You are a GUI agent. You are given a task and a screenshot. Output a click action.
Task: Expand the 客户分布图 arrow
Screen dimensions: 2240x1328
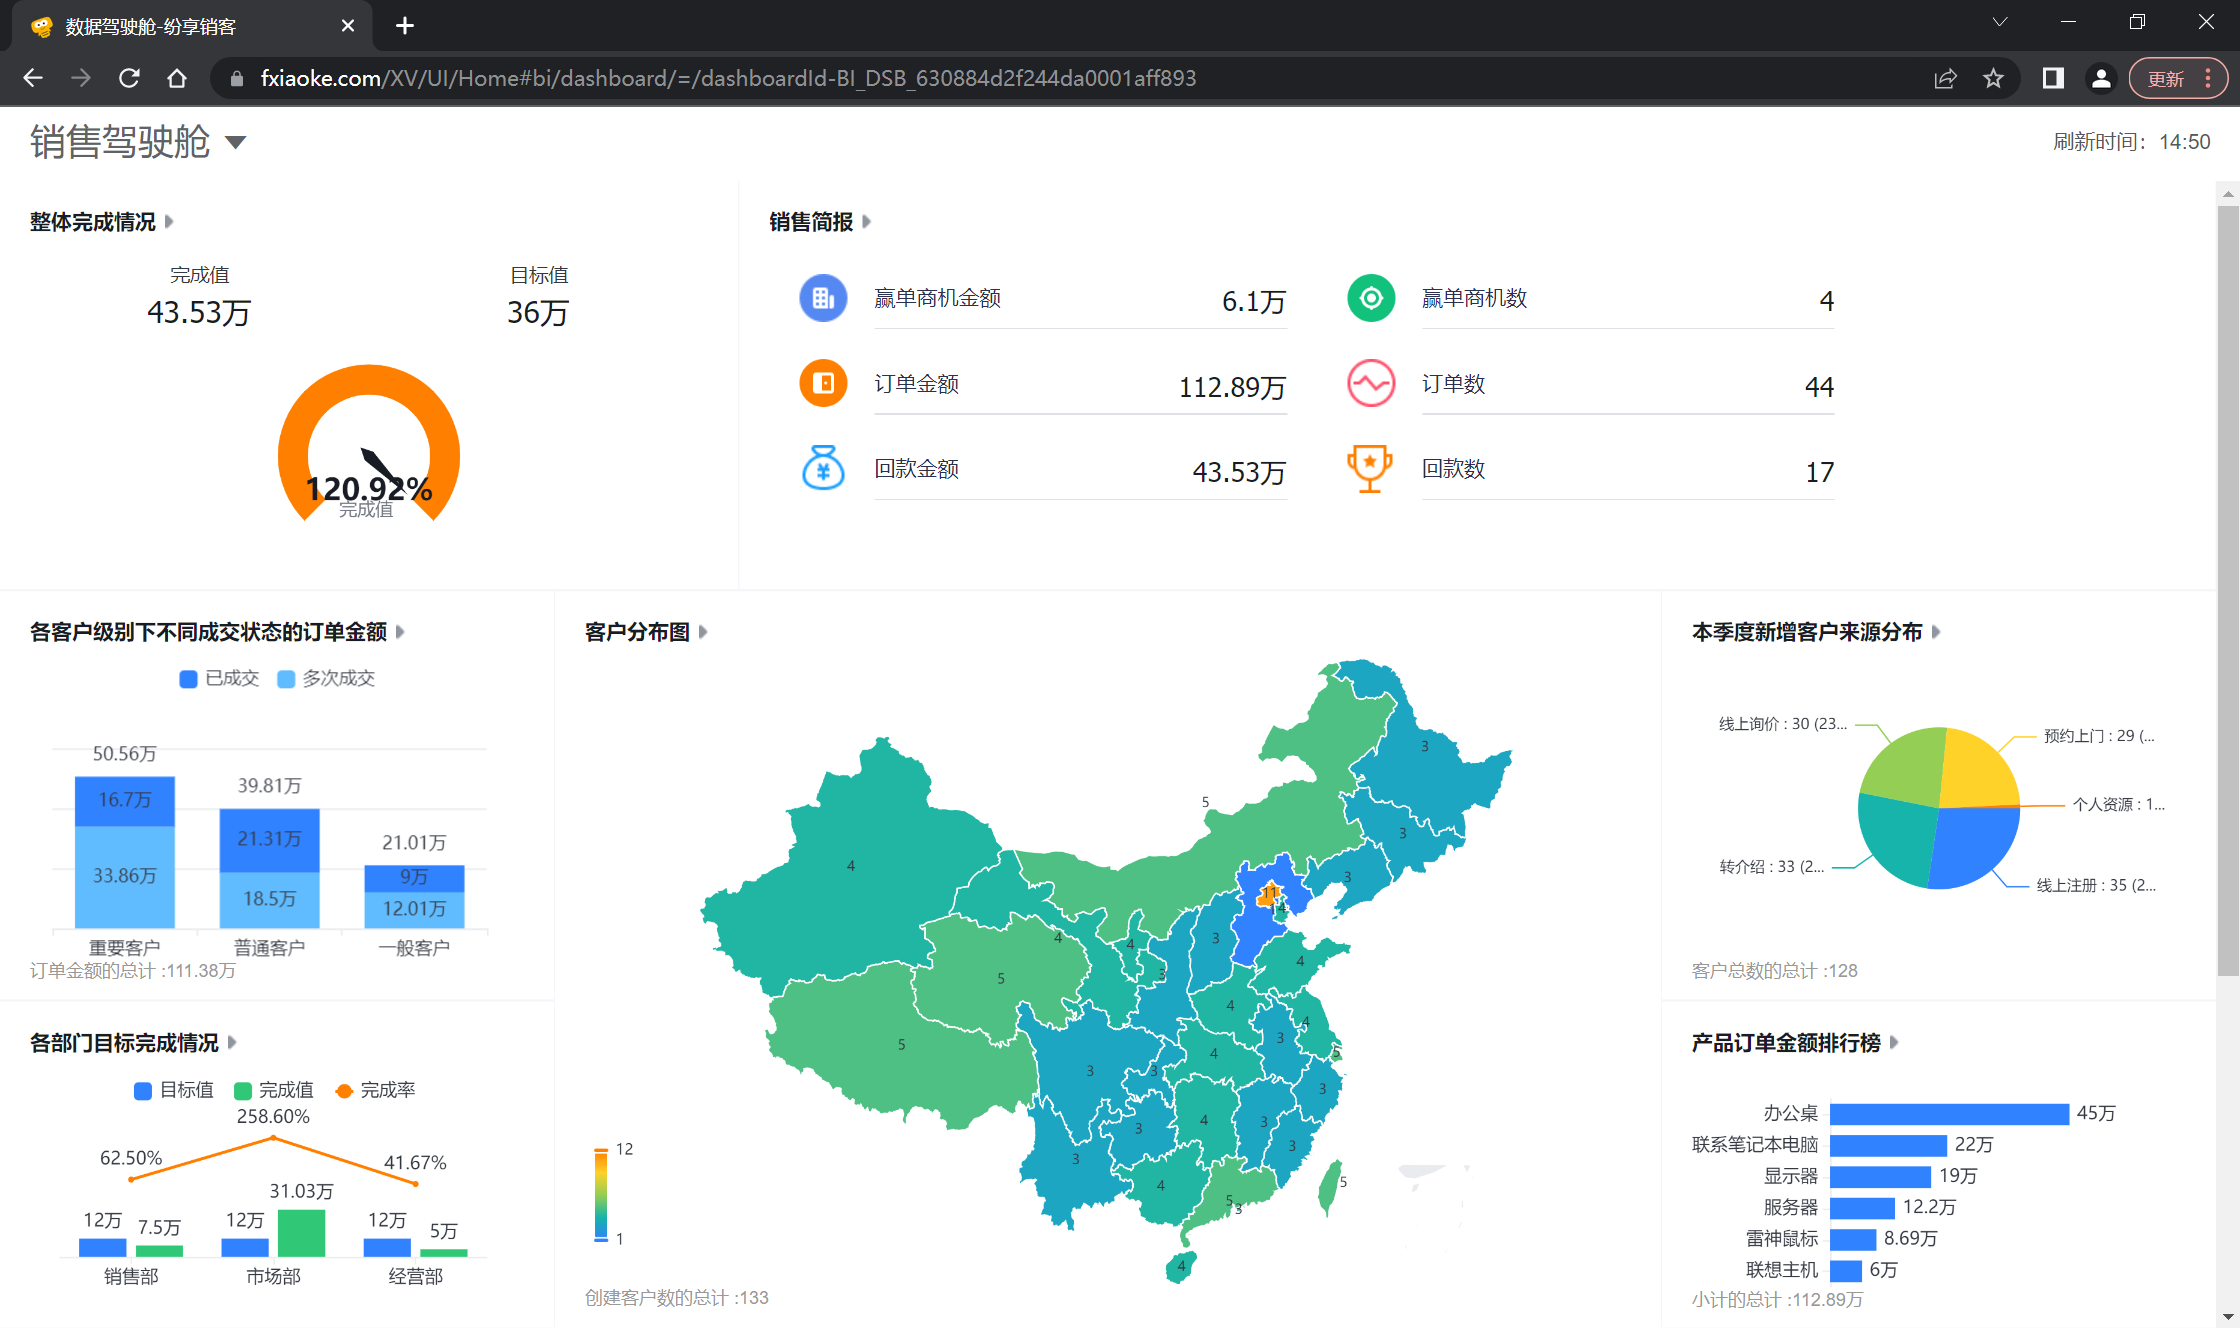pyautogui.click(x=703, y=632)
